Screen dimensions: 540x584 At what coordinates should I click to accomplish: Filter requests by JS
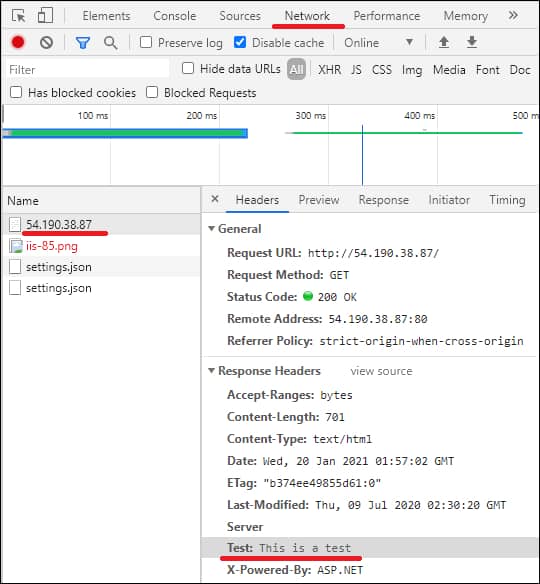click(x=356, y=70)
